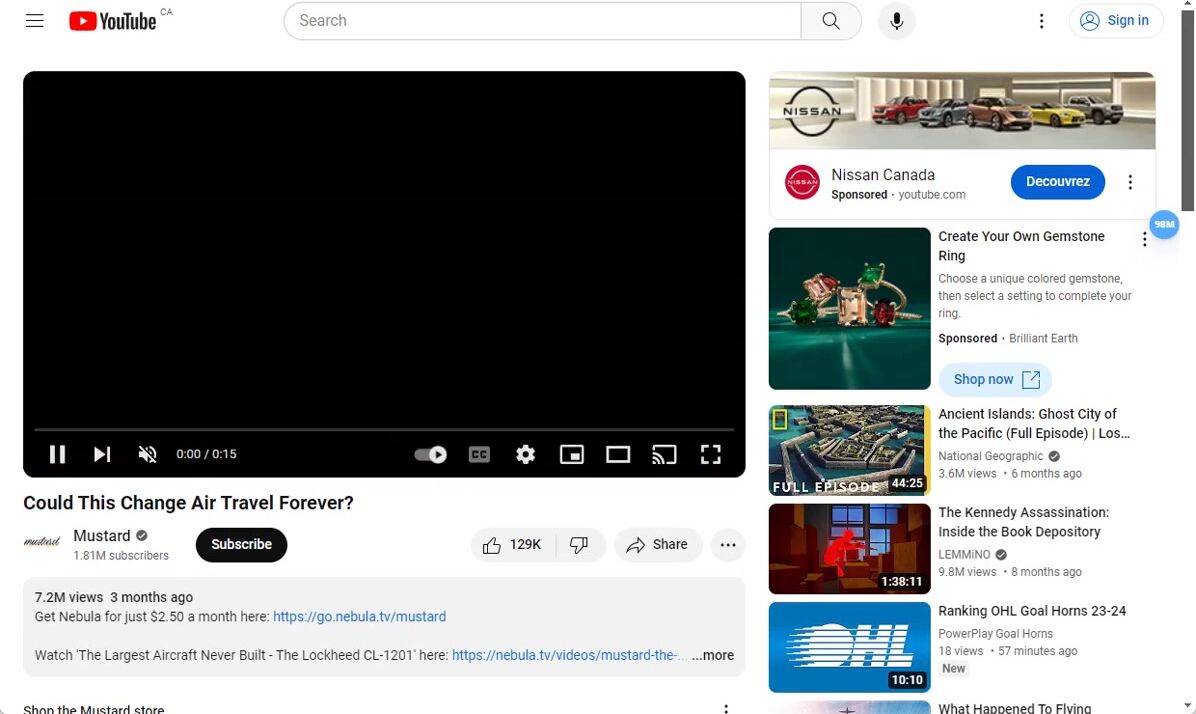
Task: Skip to the next video
Action: point(101,454)
